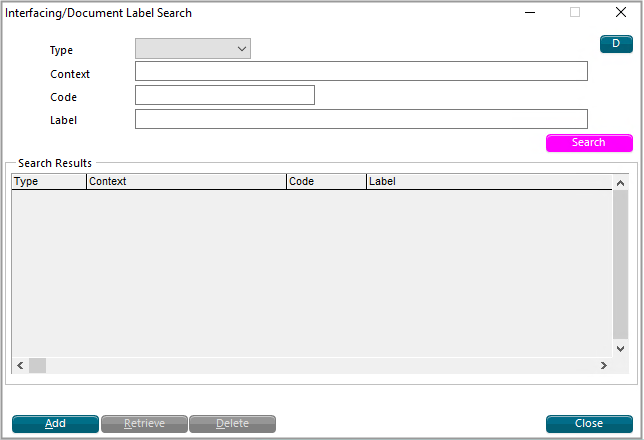The width and height of the screenshot is (644, 440).
Task: Click the Retrieve button
Action: (x=144, y=424)
